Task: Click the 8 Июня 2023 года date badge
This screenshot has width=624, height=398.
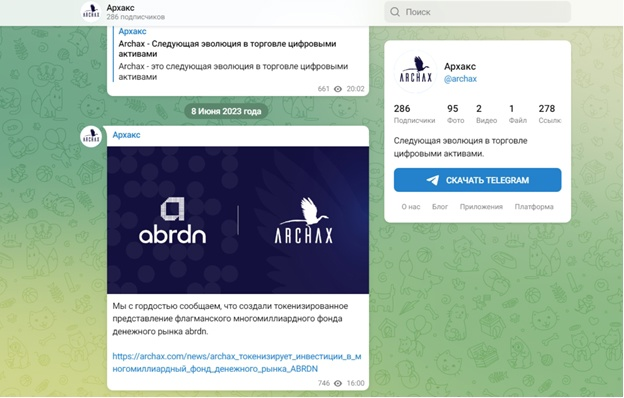Action: coord(226,111)
